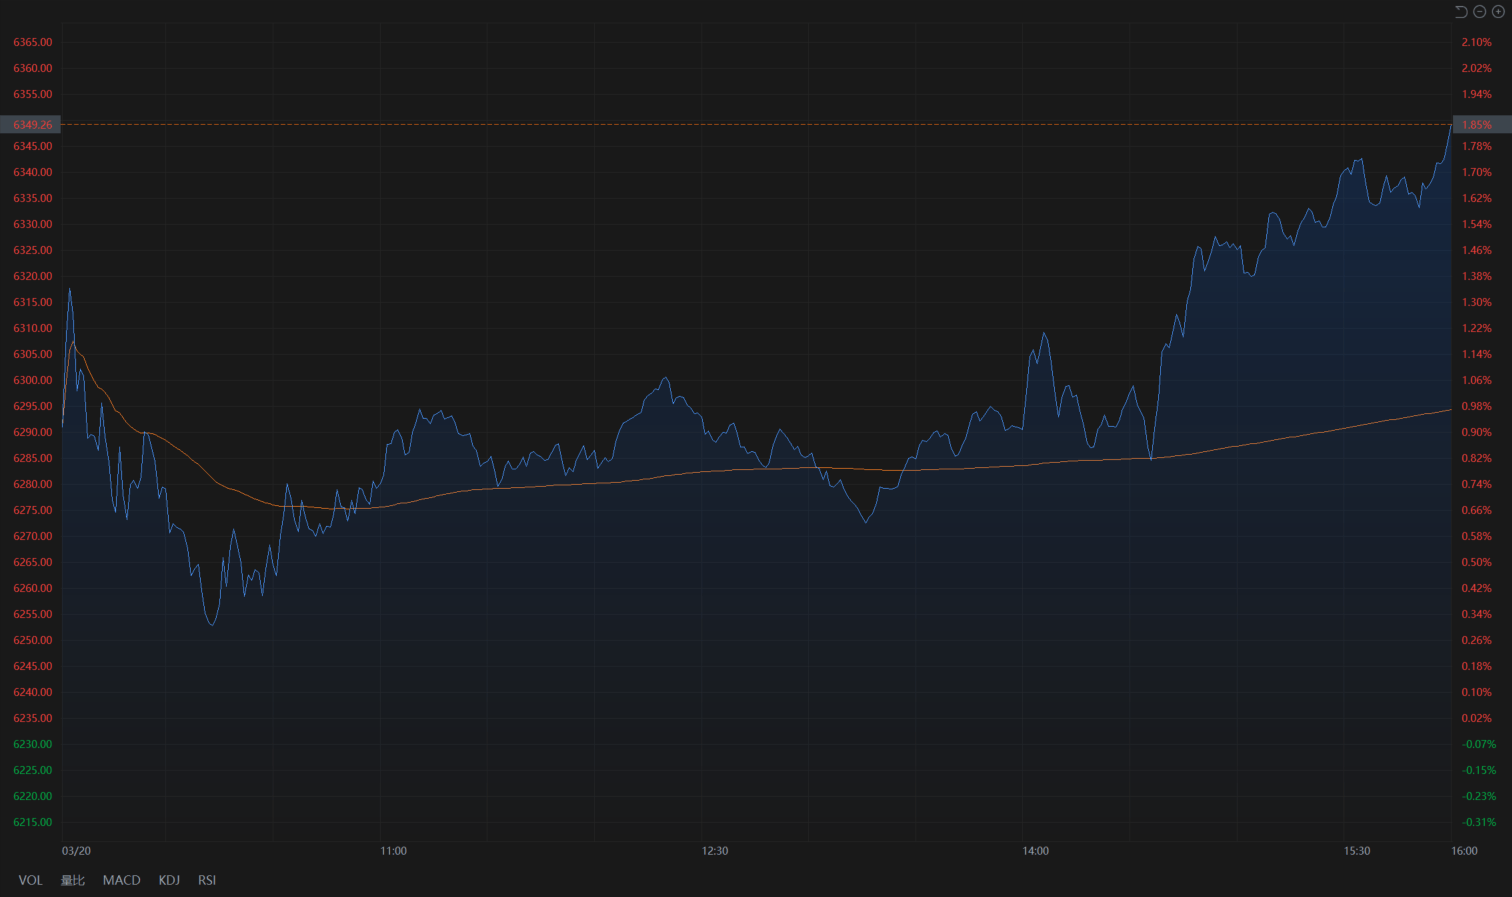Click the 6285.00 price axis label
The width and height of the screenshot is (1512, 897).
[32, 458]
